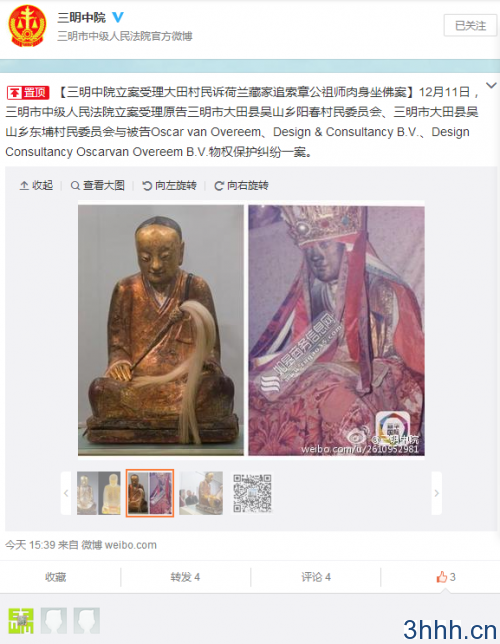Click the red 置顶 pinned badge
The width and height of the screenshot is (500, 644).
[28, 92]
